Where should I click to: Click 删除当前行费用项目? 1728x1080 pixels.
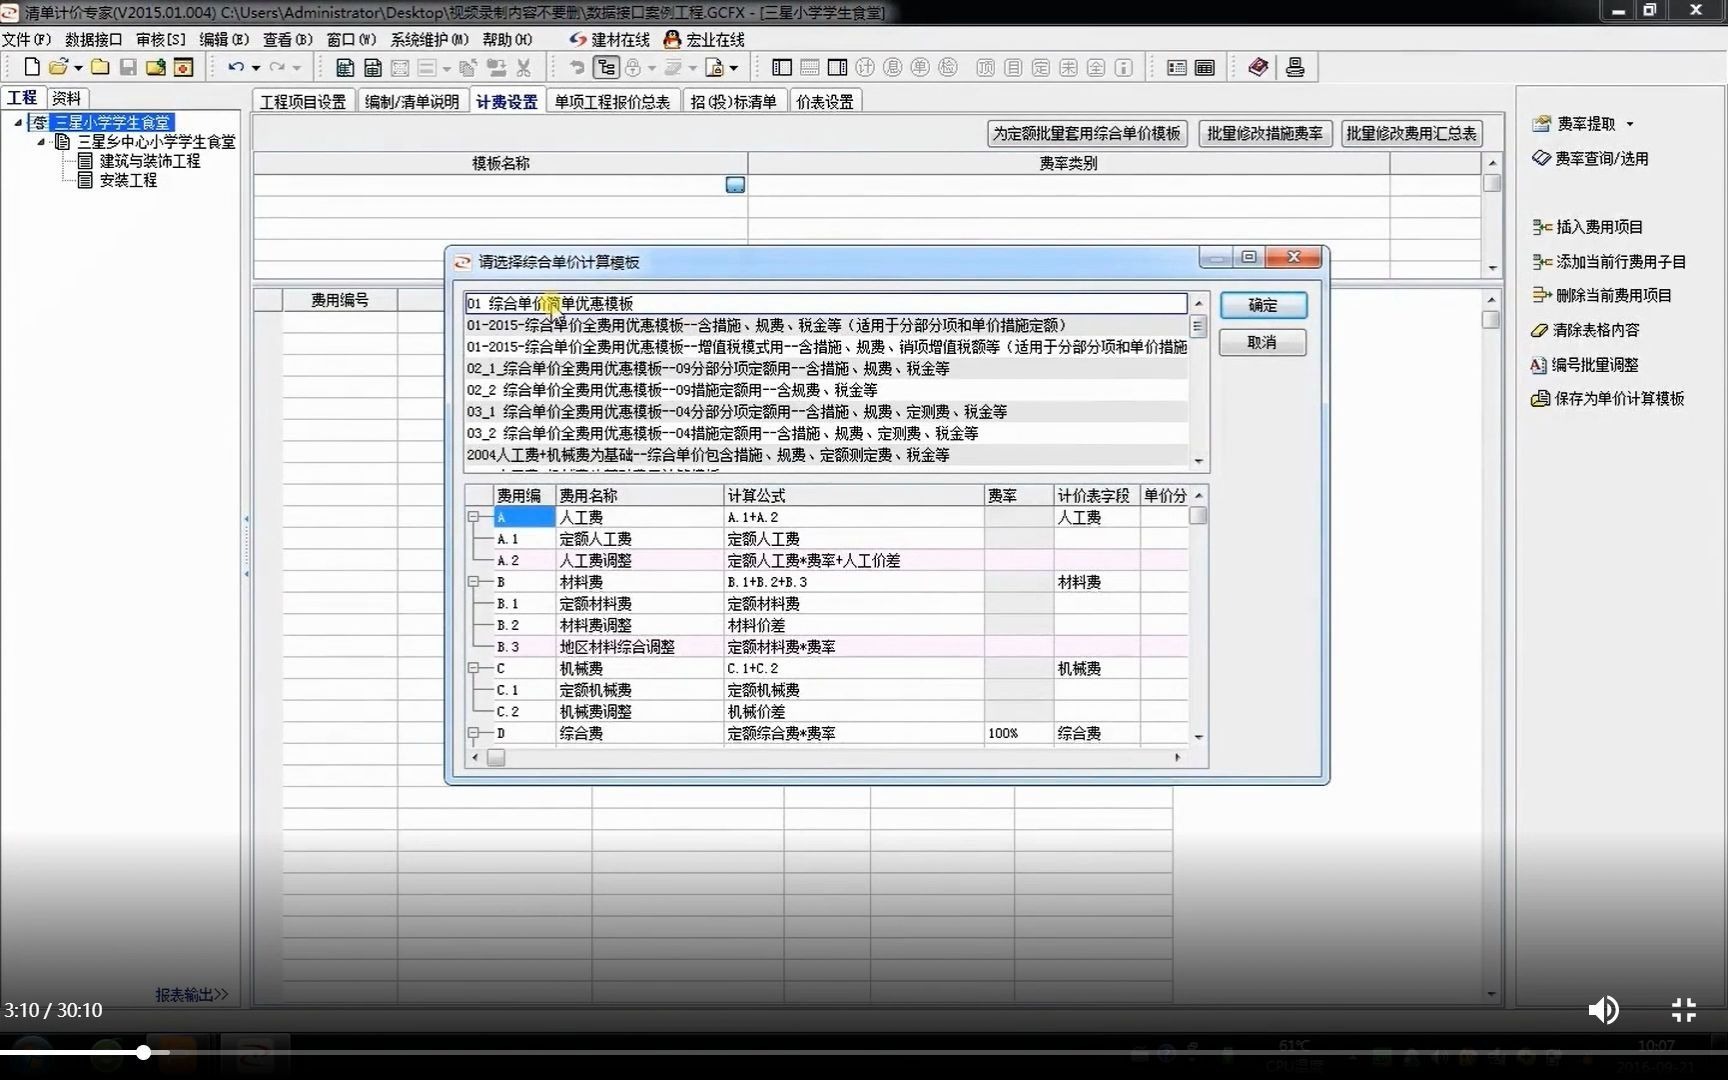click(1602, 295)
